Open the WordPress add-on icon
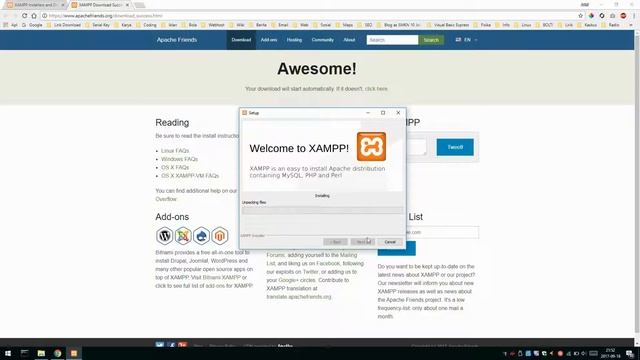This screenshot has height=360, width=640. click(164, 236)
